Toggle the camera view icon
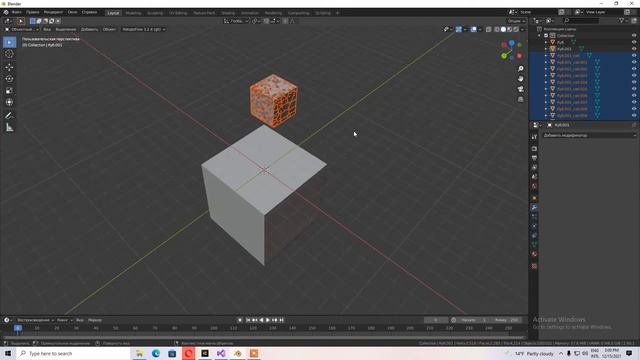Viewport: 640px width, 360px height. point(520,89)
